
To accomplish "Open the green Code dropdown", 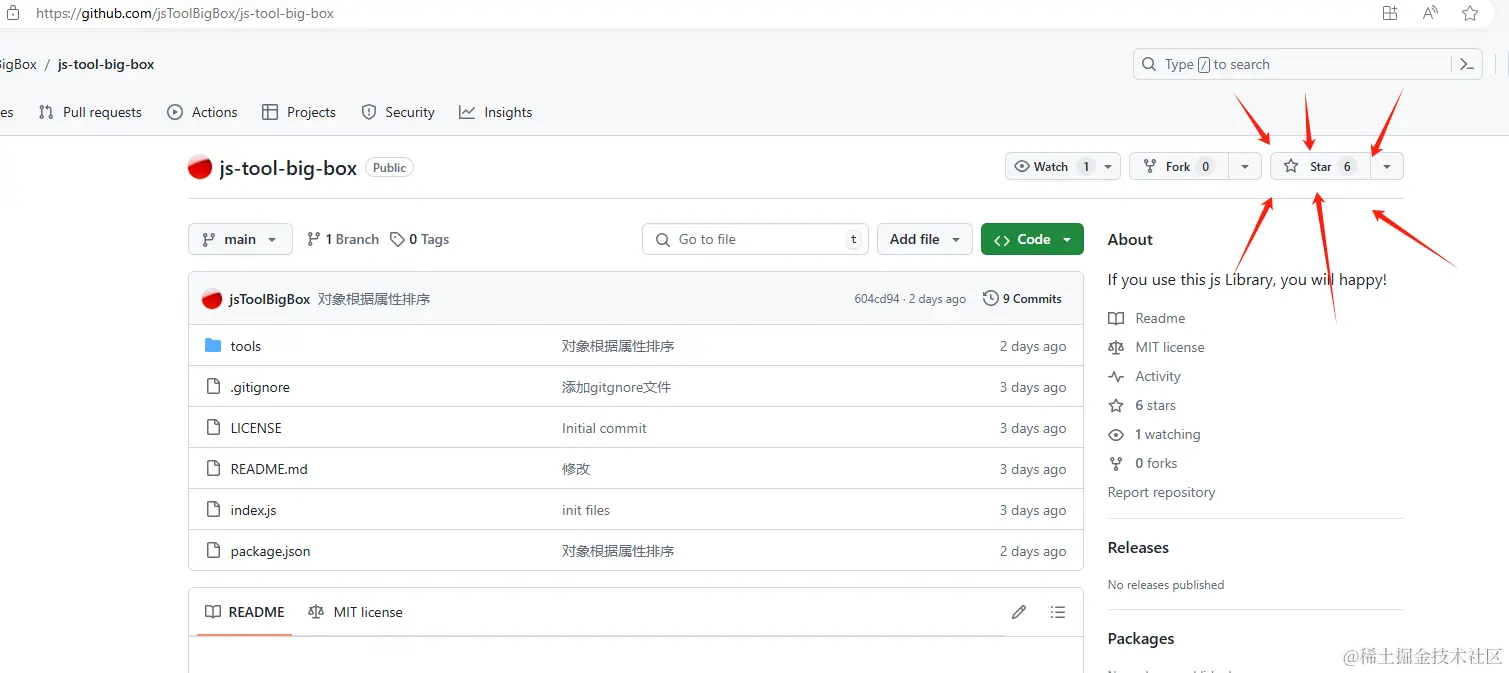I will [1032, 239].
